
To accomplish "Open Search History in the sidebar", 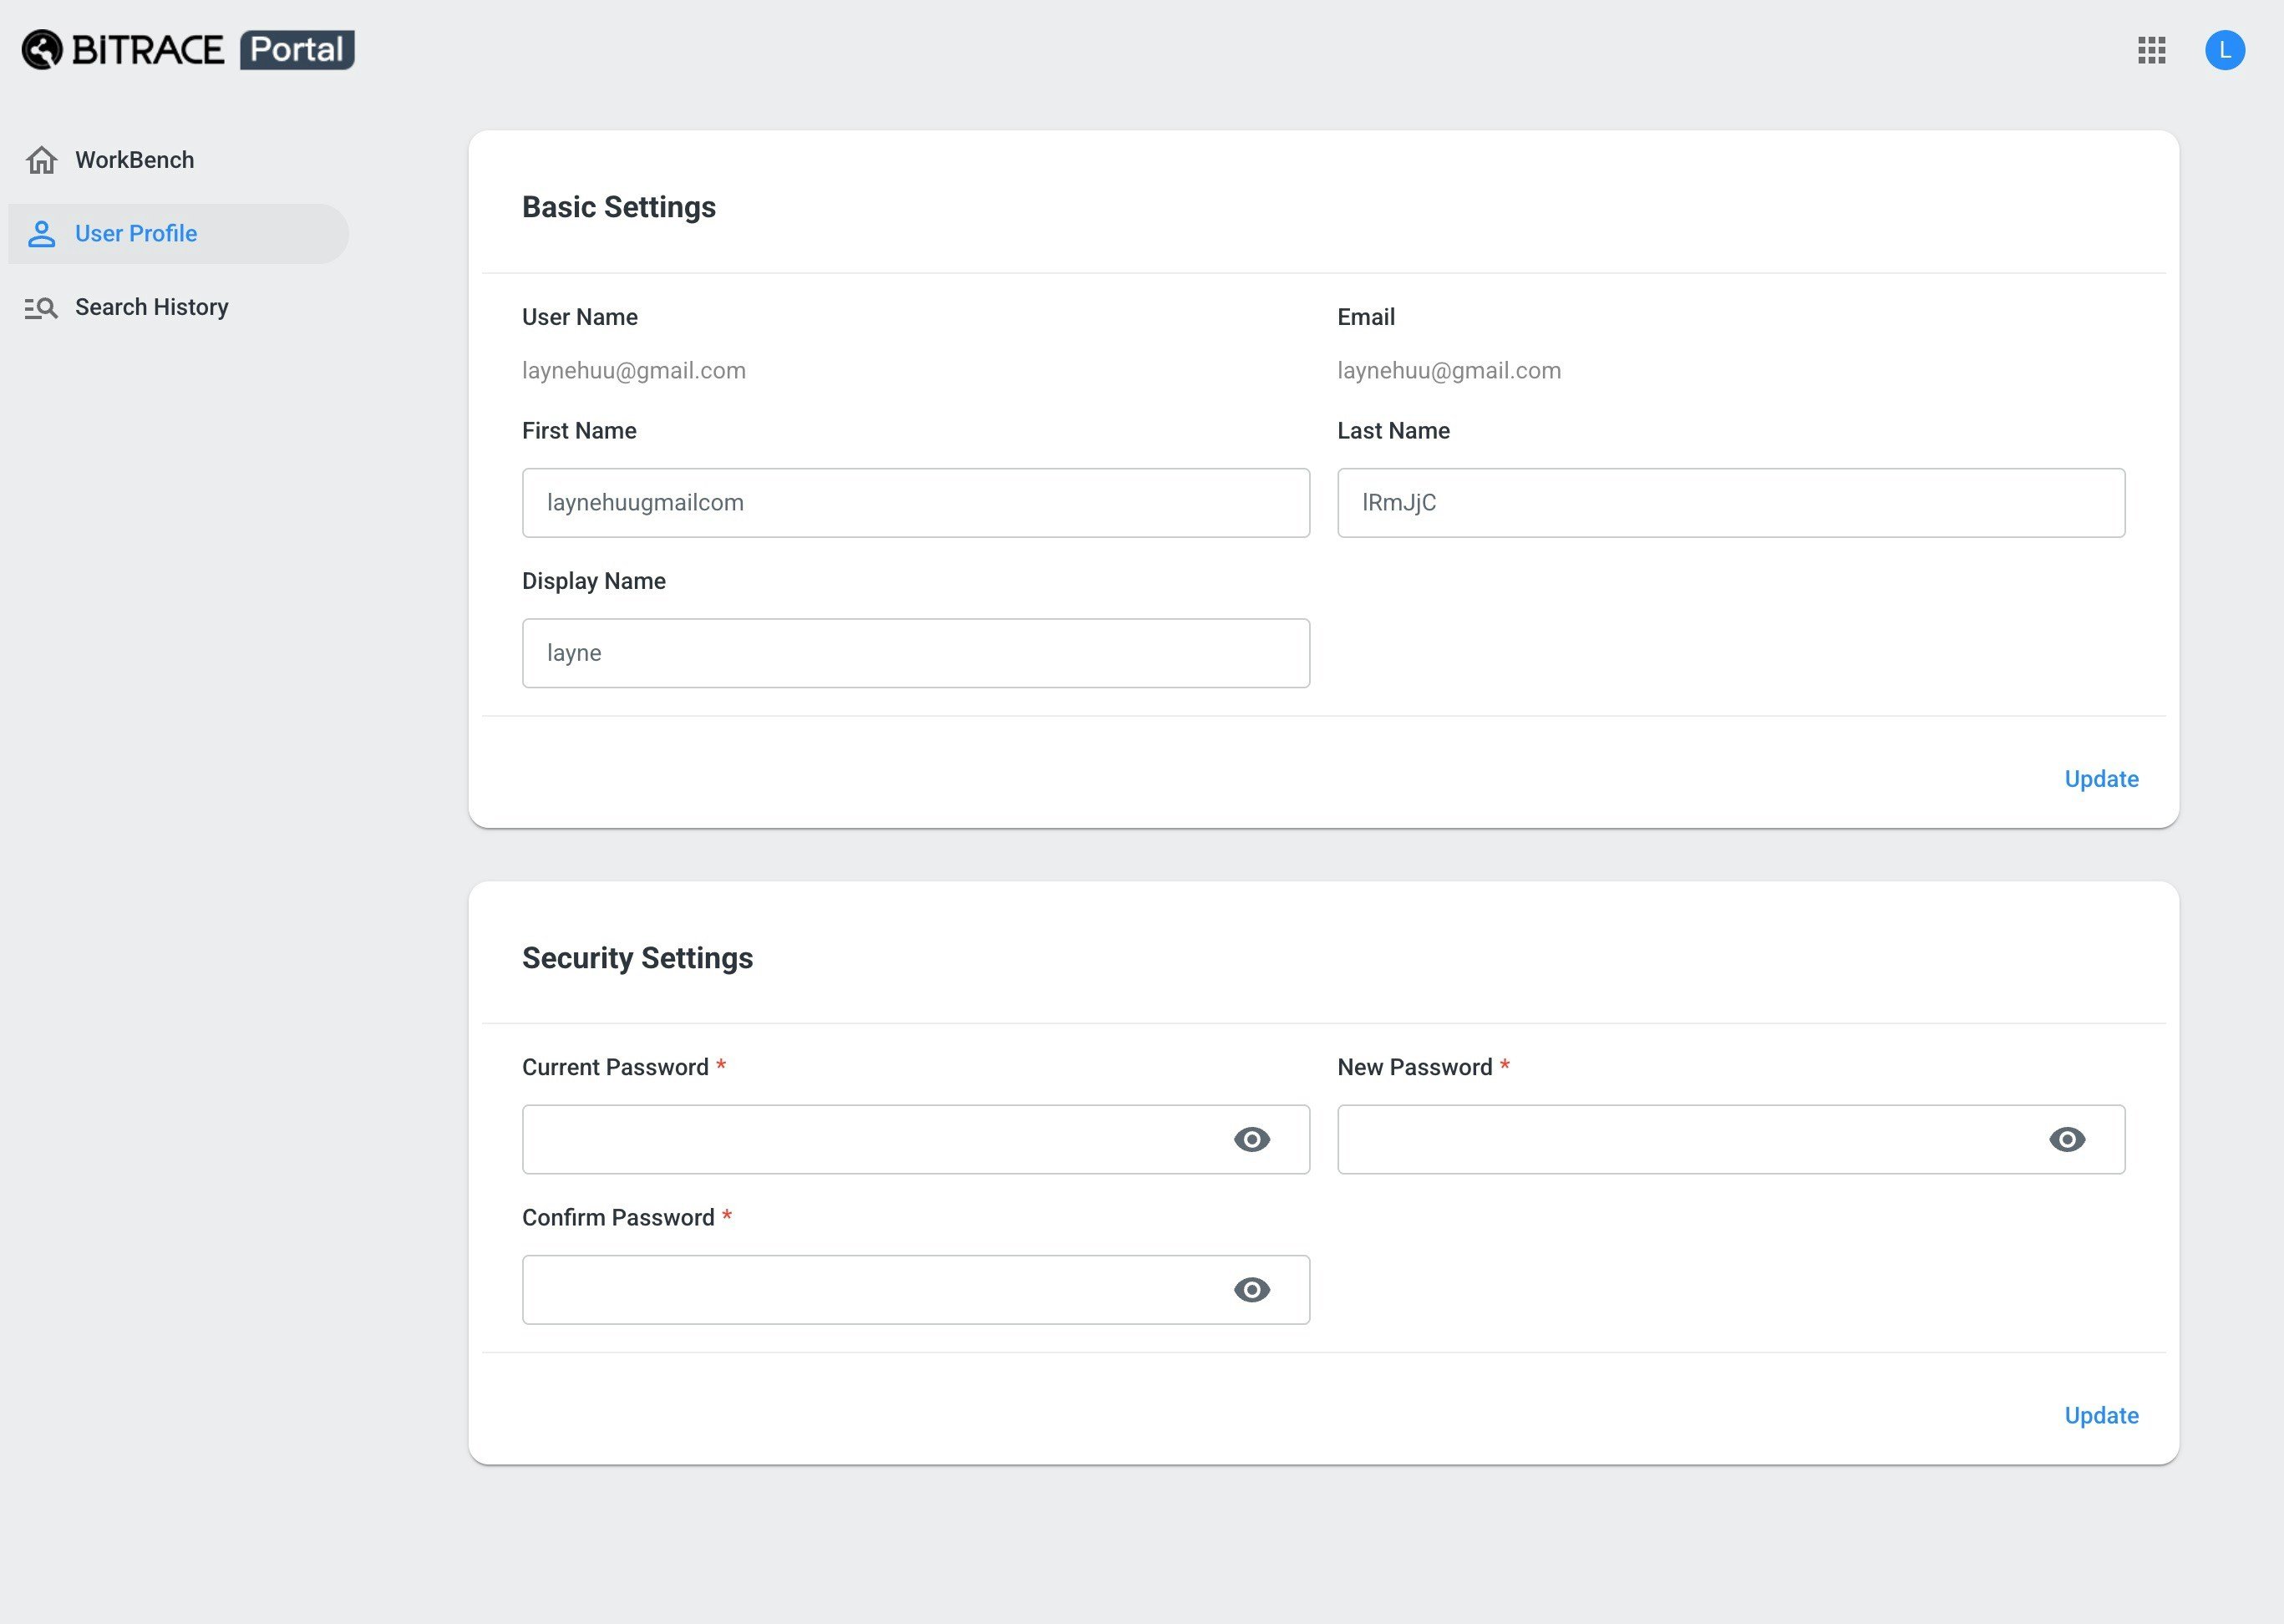I will 151,307.
